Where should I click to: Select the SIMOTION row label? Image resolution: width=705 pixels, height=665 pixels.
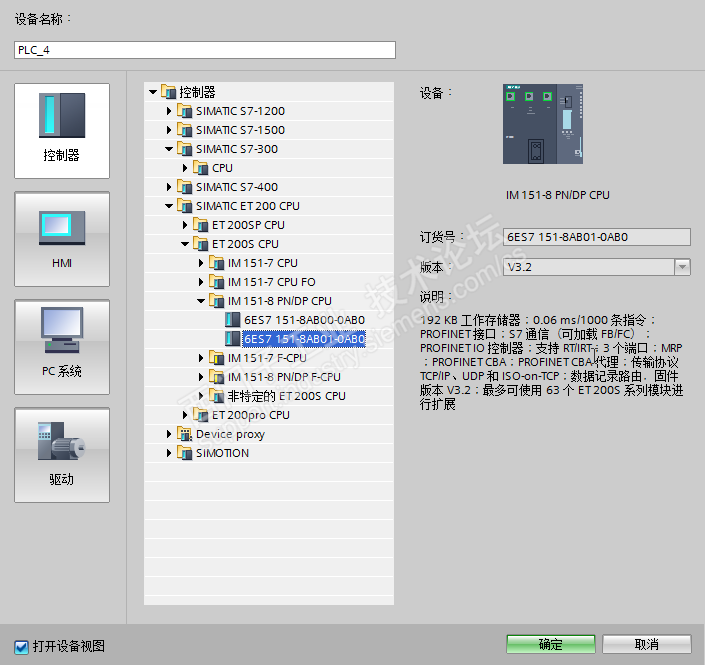(x=223, y=453)
